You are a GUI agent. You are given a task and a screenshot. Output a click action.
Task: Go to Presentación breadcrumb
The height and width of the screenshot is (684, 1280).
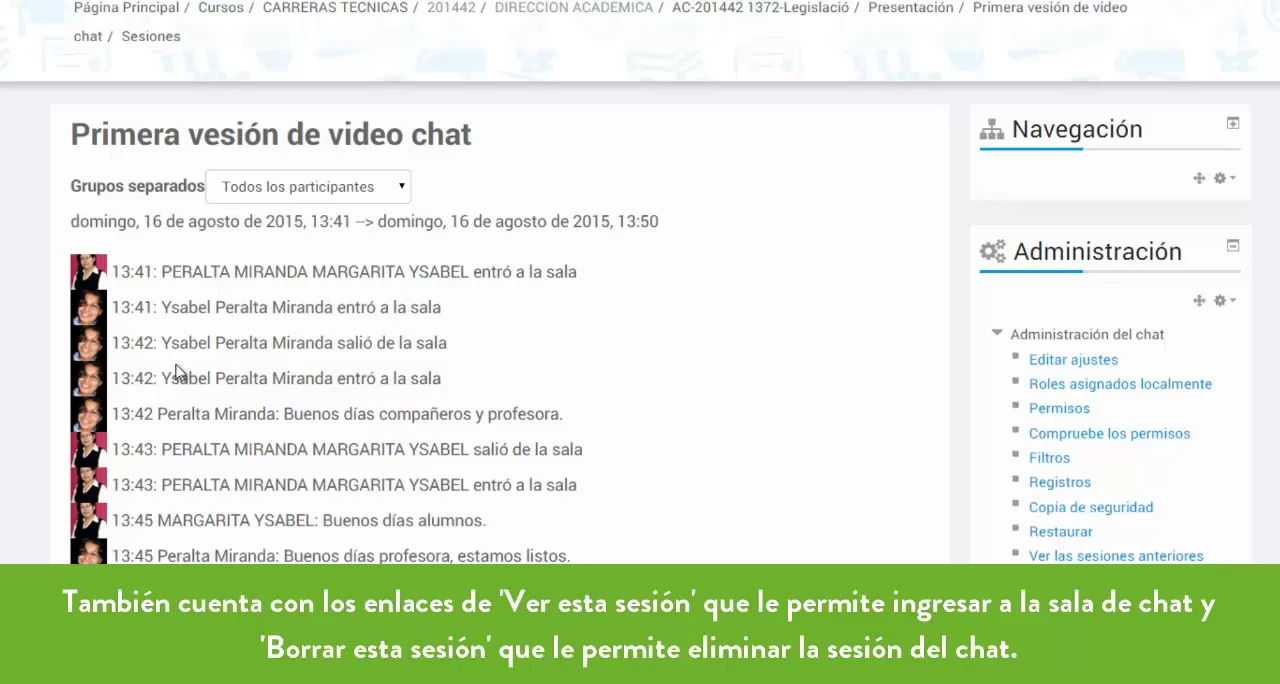pyautogui.click(x=910, y=8)
